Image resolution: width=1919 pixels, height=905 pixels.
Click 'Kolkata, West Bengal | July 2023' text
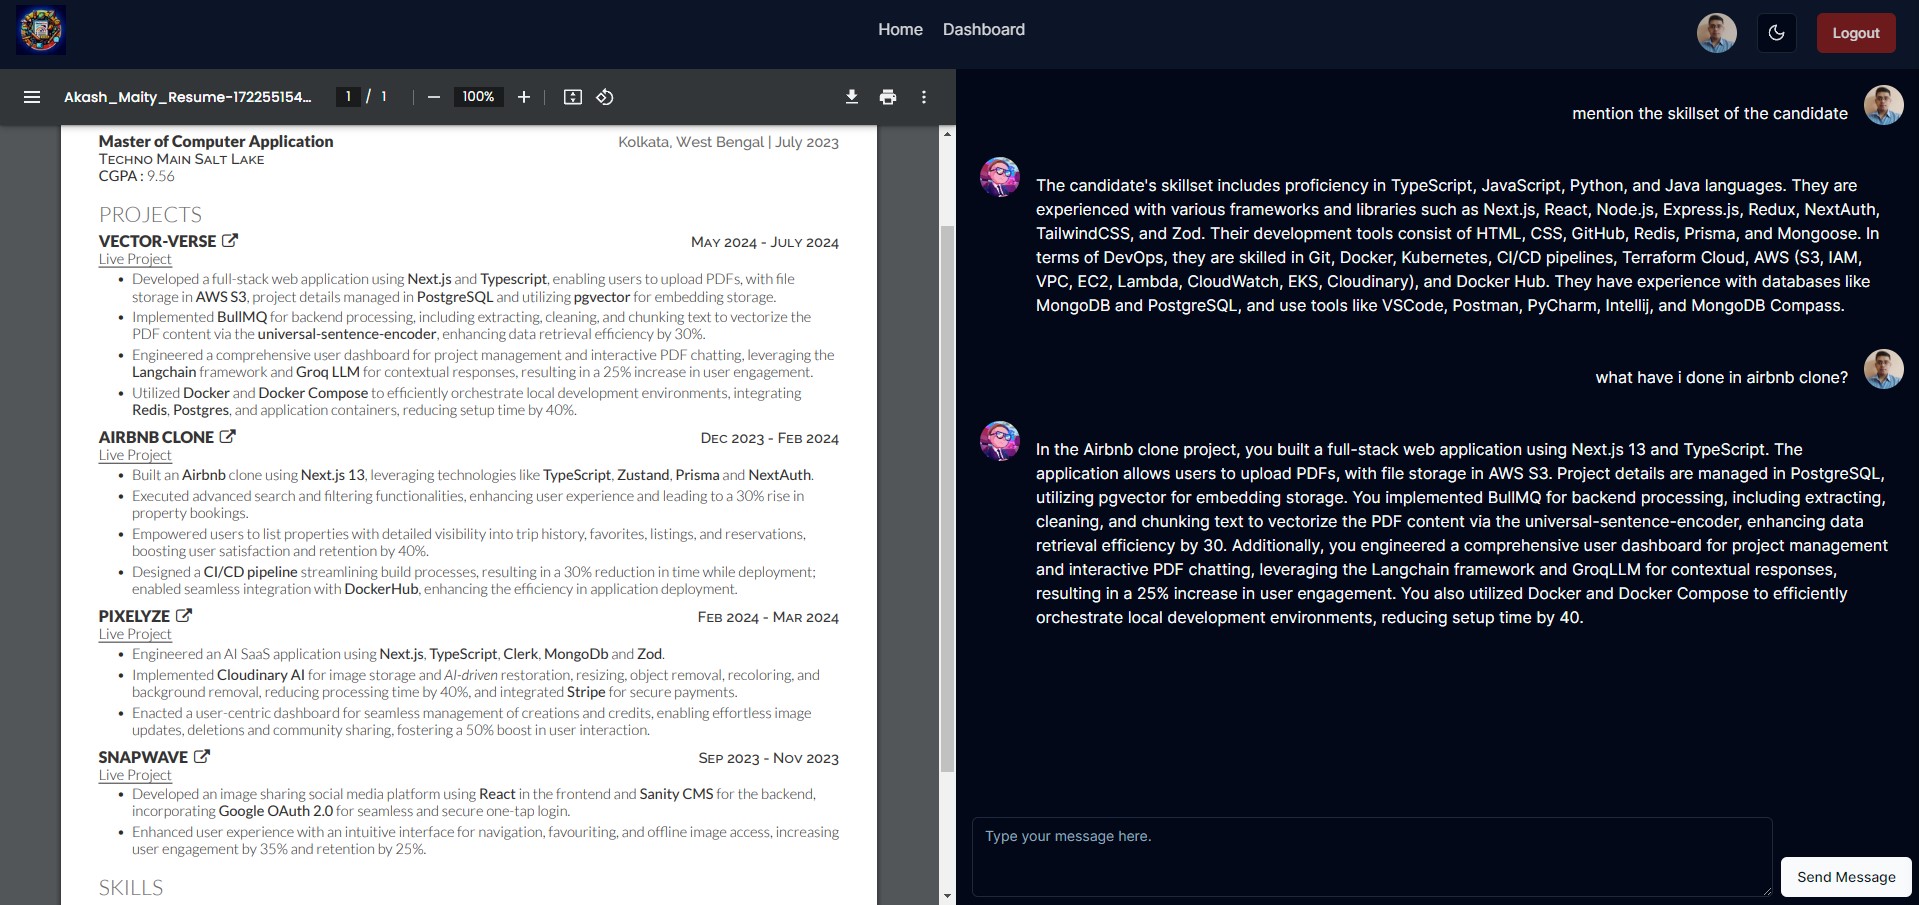(729, 142)
